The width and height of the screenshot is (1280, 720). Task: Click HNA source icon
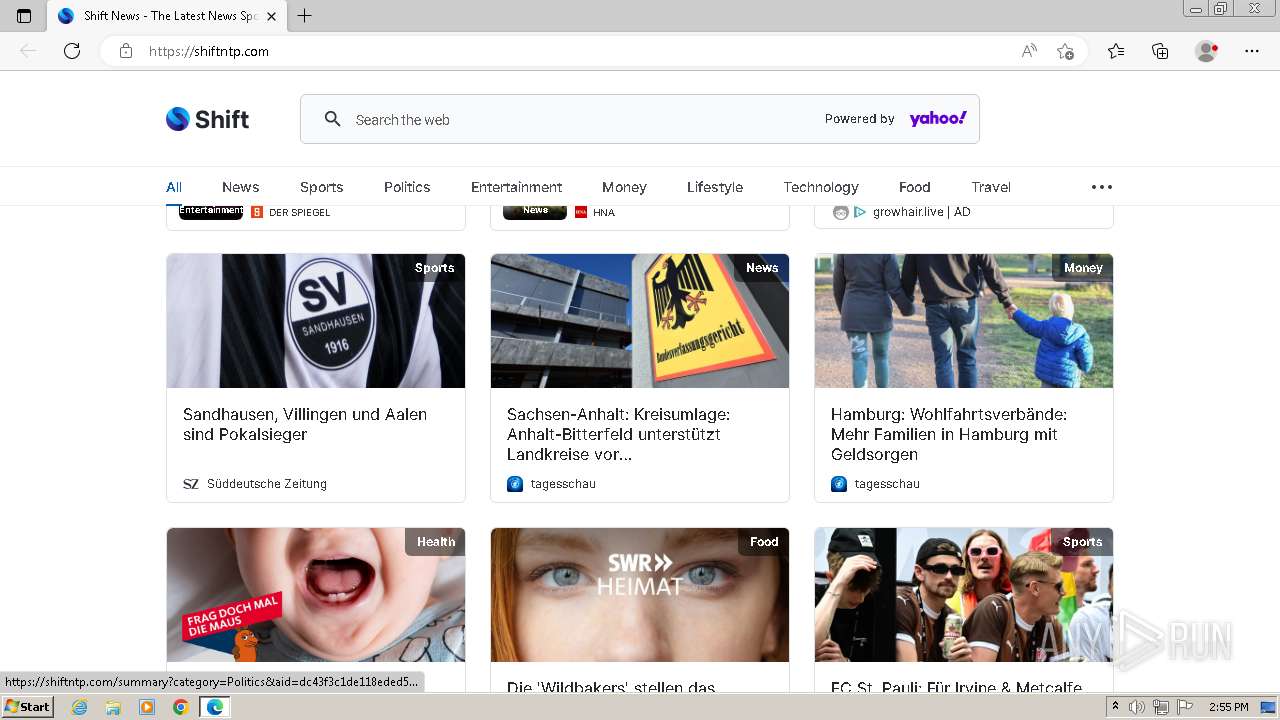[x=581, y=212]
